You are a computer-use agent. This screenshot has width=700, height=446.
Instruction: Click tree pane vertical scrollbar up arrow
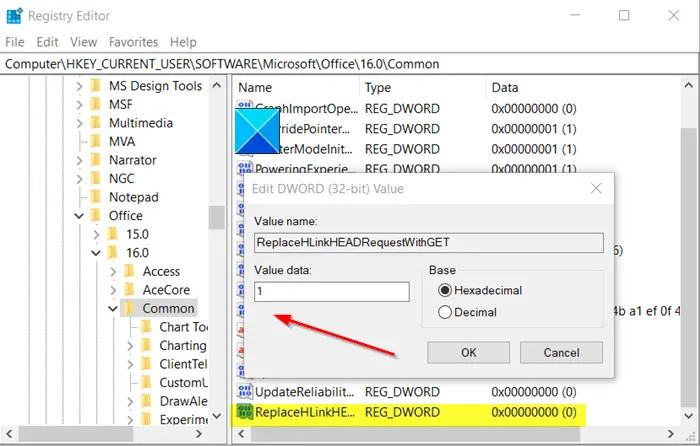[x=217, y=85]
